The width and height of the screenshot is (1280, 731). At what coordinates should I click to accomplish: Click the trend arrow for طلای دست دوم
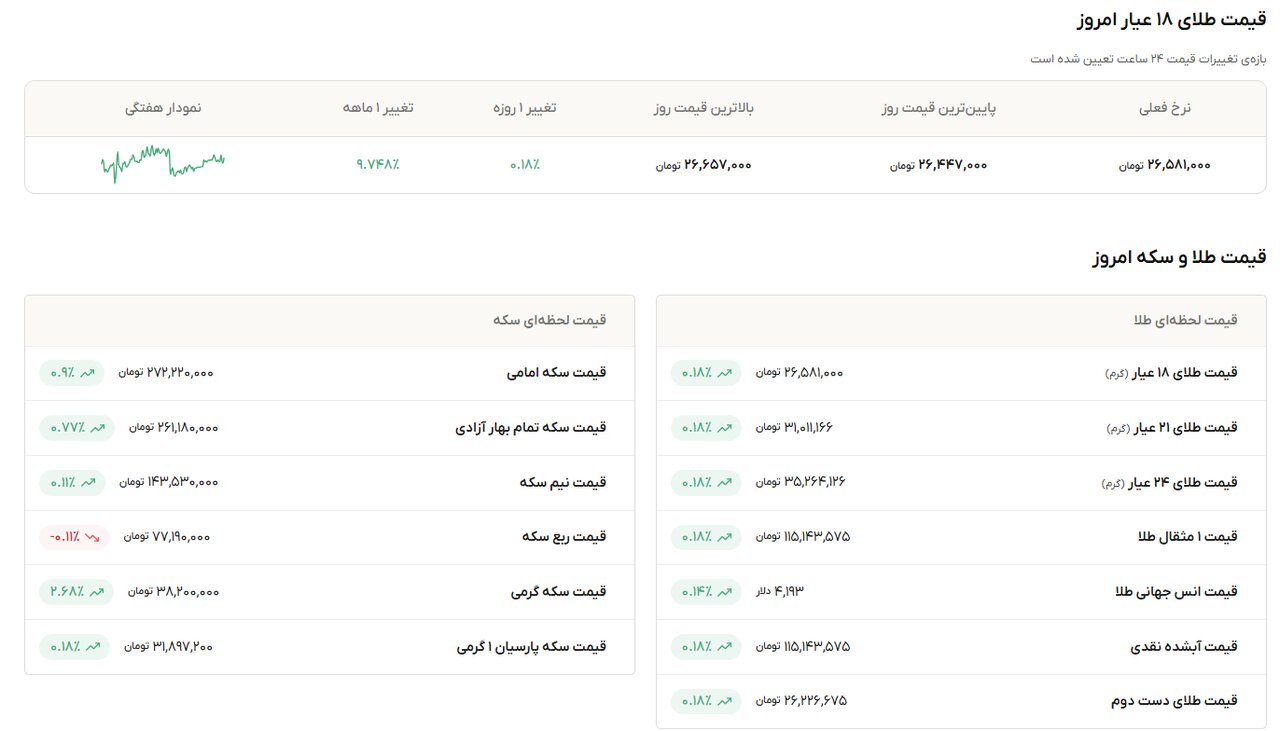[725, 701]
